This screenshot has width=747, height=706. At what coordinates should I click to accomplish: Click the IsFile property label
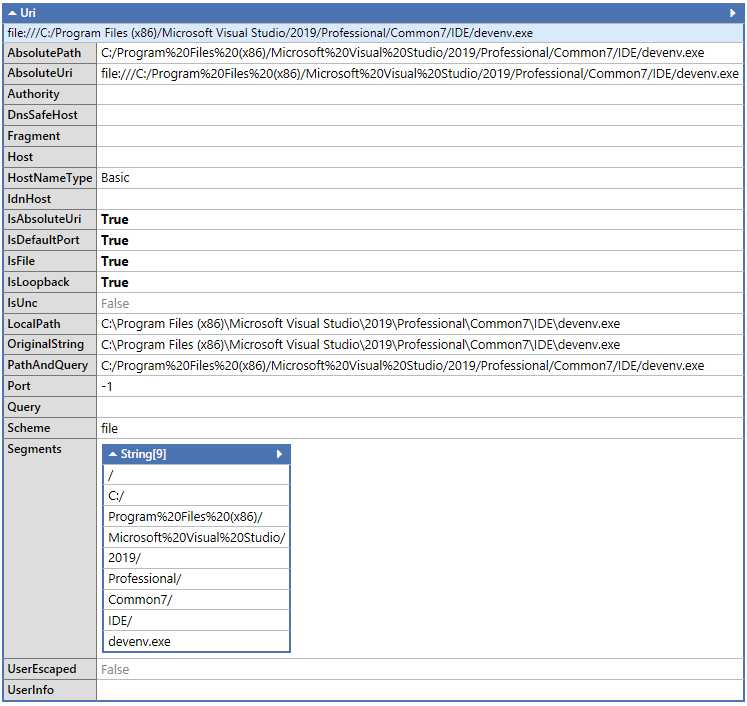(21, 261)
